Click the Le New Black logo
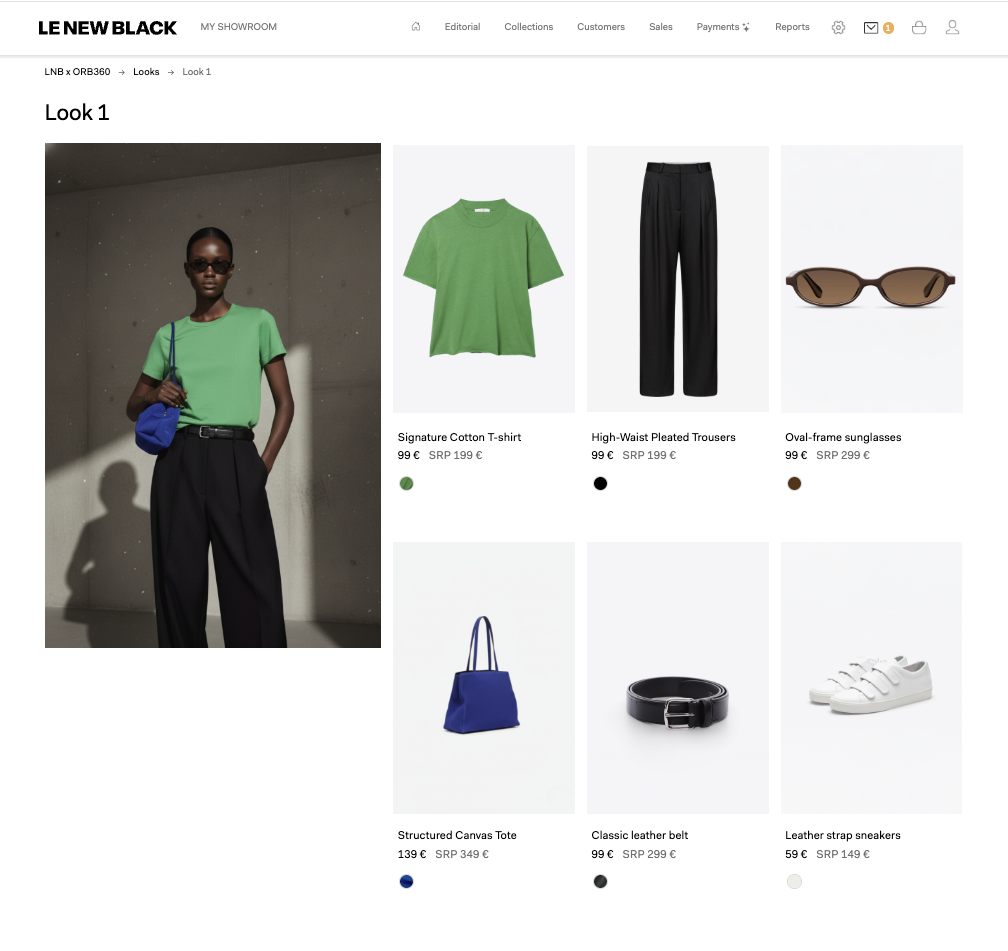 [107, 28]
